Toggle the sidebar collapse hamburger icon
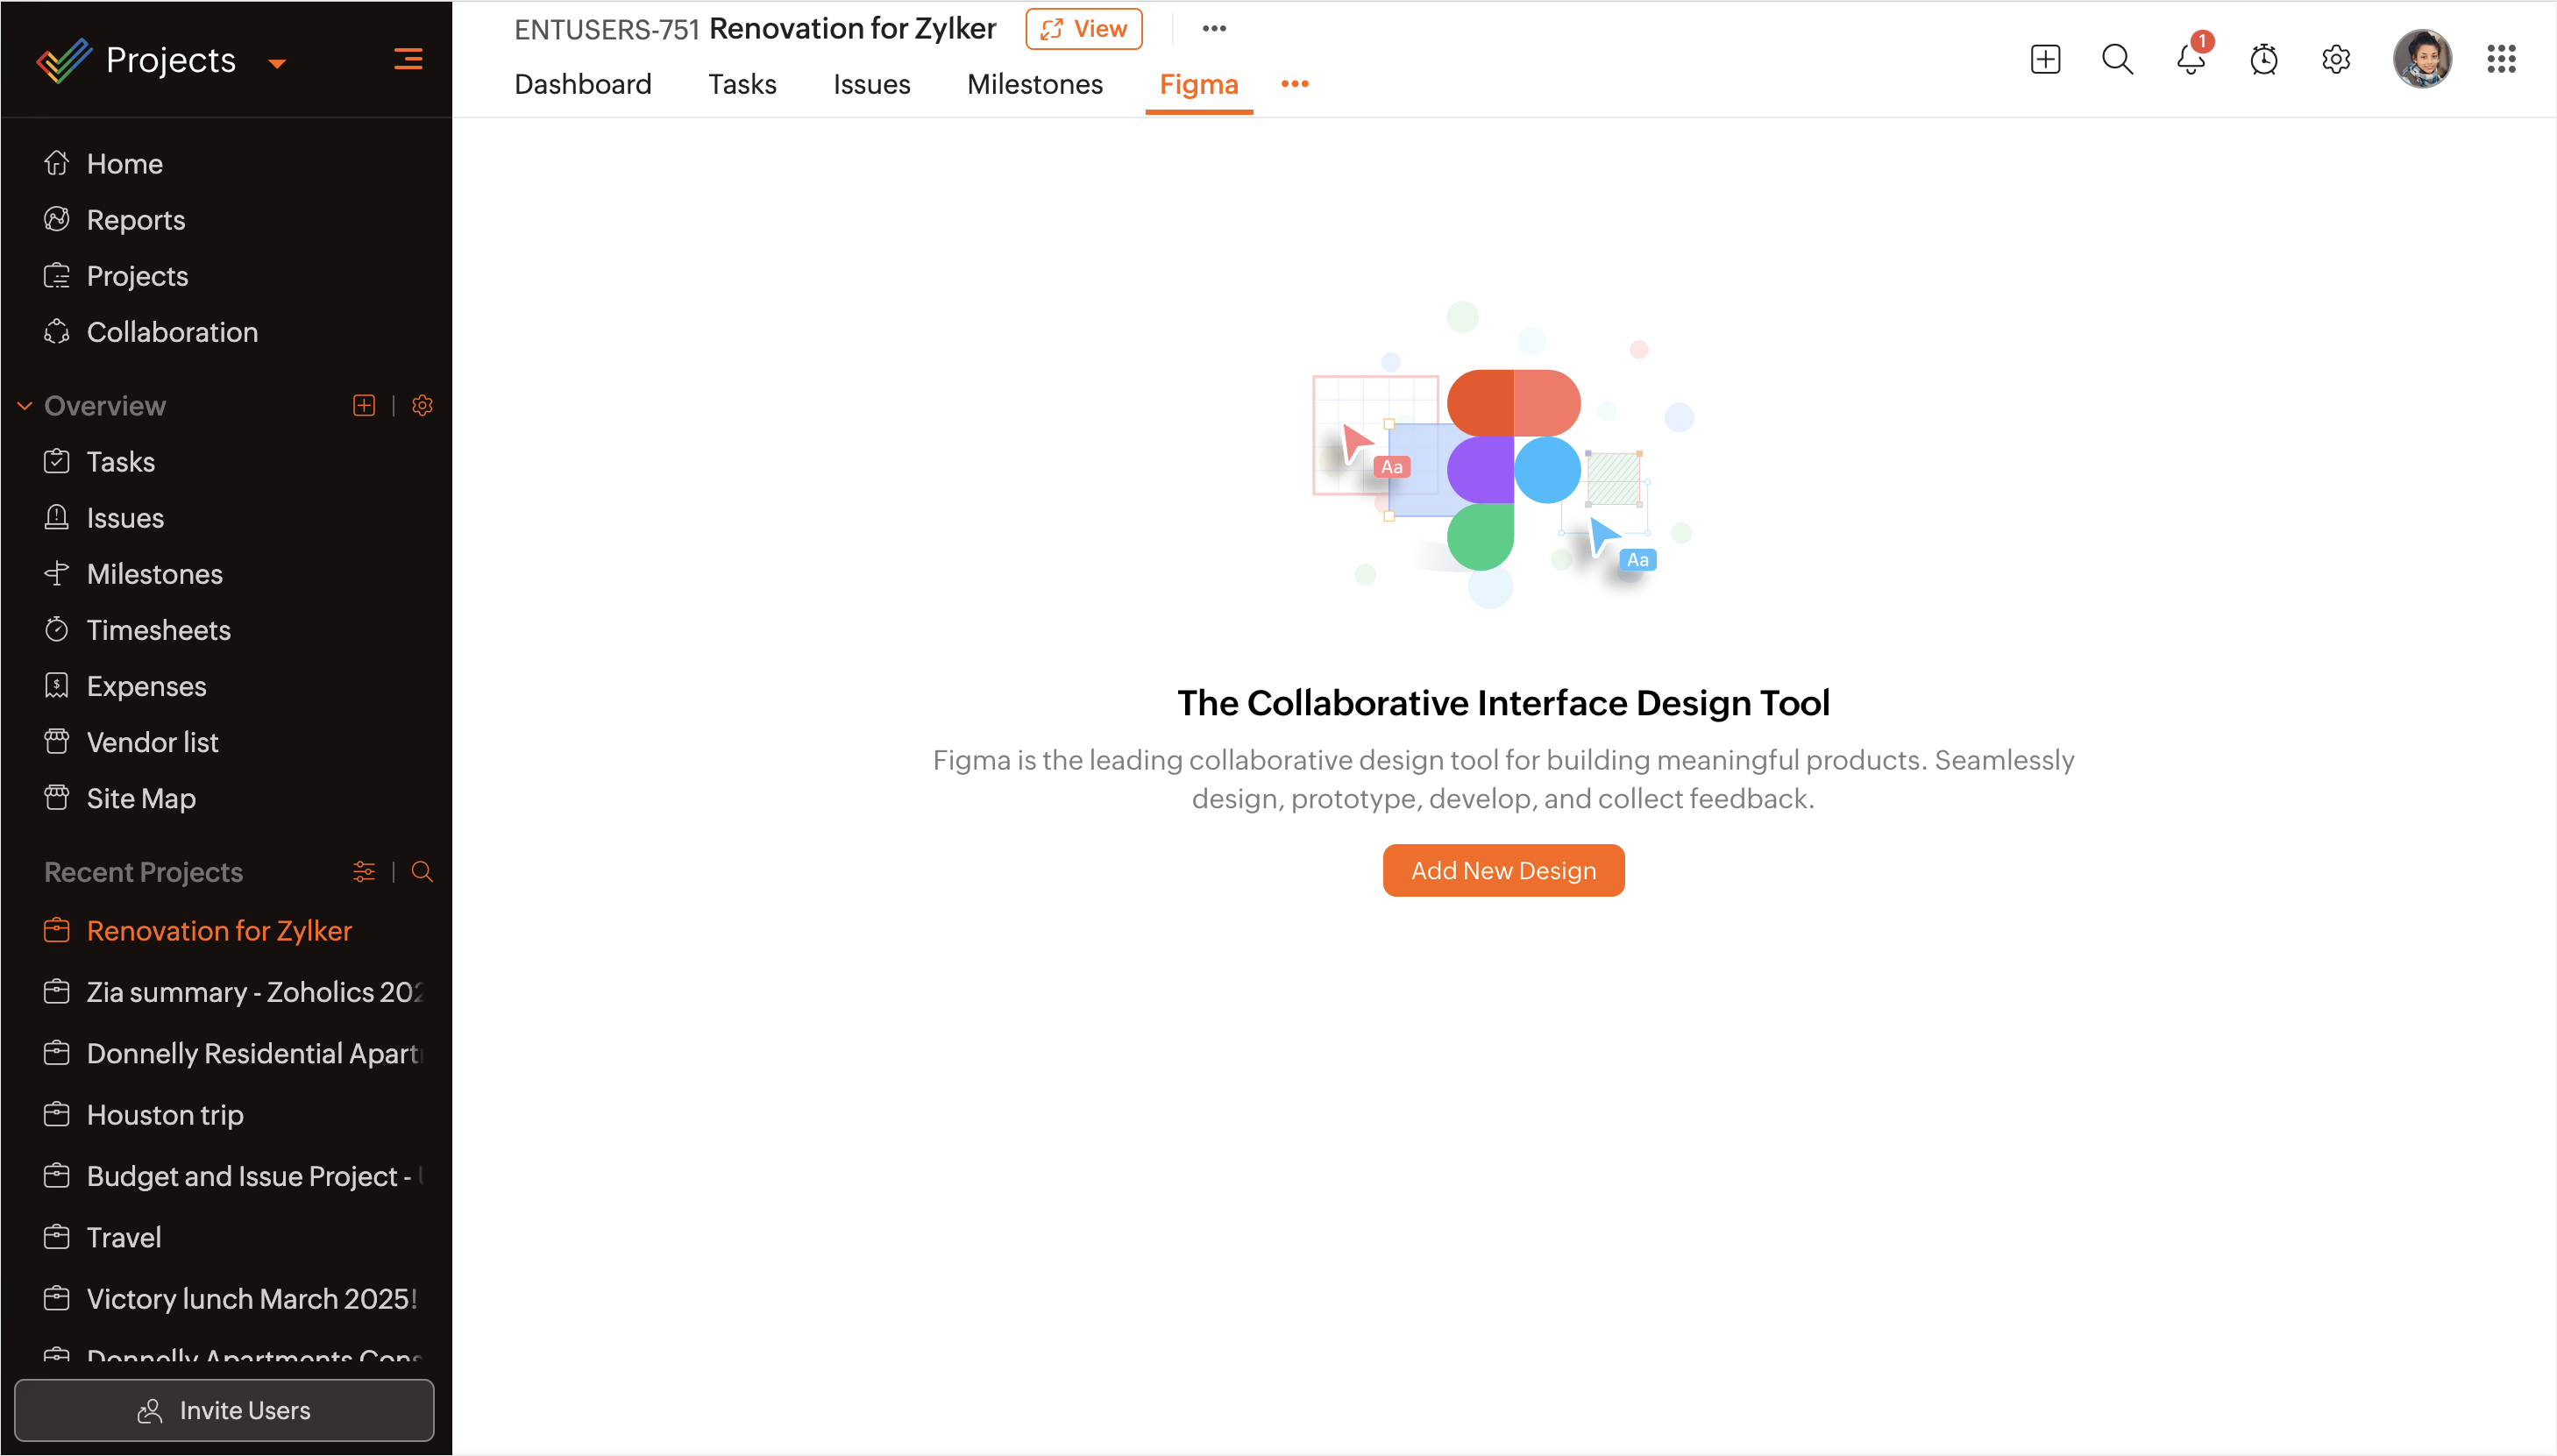Screen dimensions: 2557x1456 [x=408, y=59]
